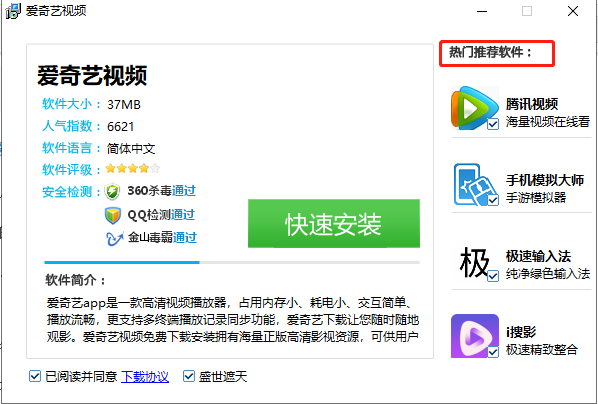Image resolution: width=598 pixels, height=404 pixels.
Task: Click 通过 next to 360杀毒
Action: (x=184, y=190)
